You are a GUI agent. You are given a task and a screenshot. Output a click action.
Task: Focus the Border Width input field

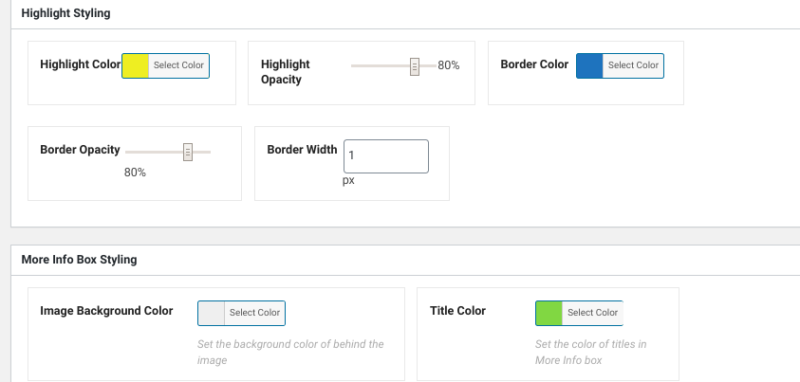[386, 156]
